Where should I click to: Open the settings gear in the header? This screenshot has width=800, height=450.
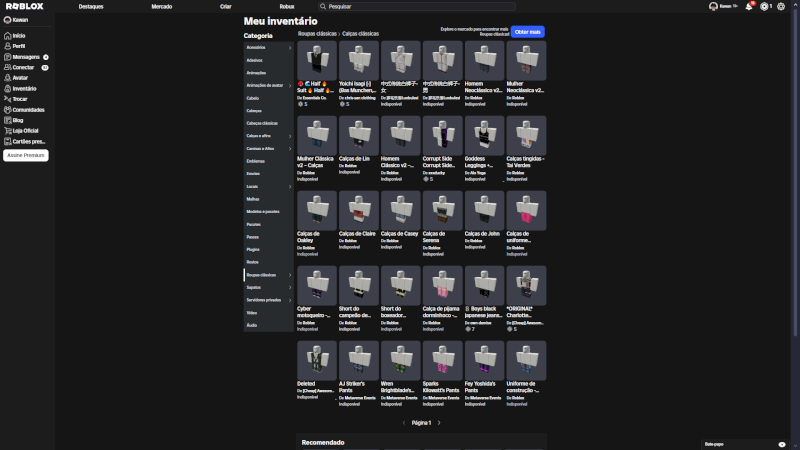pos(782,6)
